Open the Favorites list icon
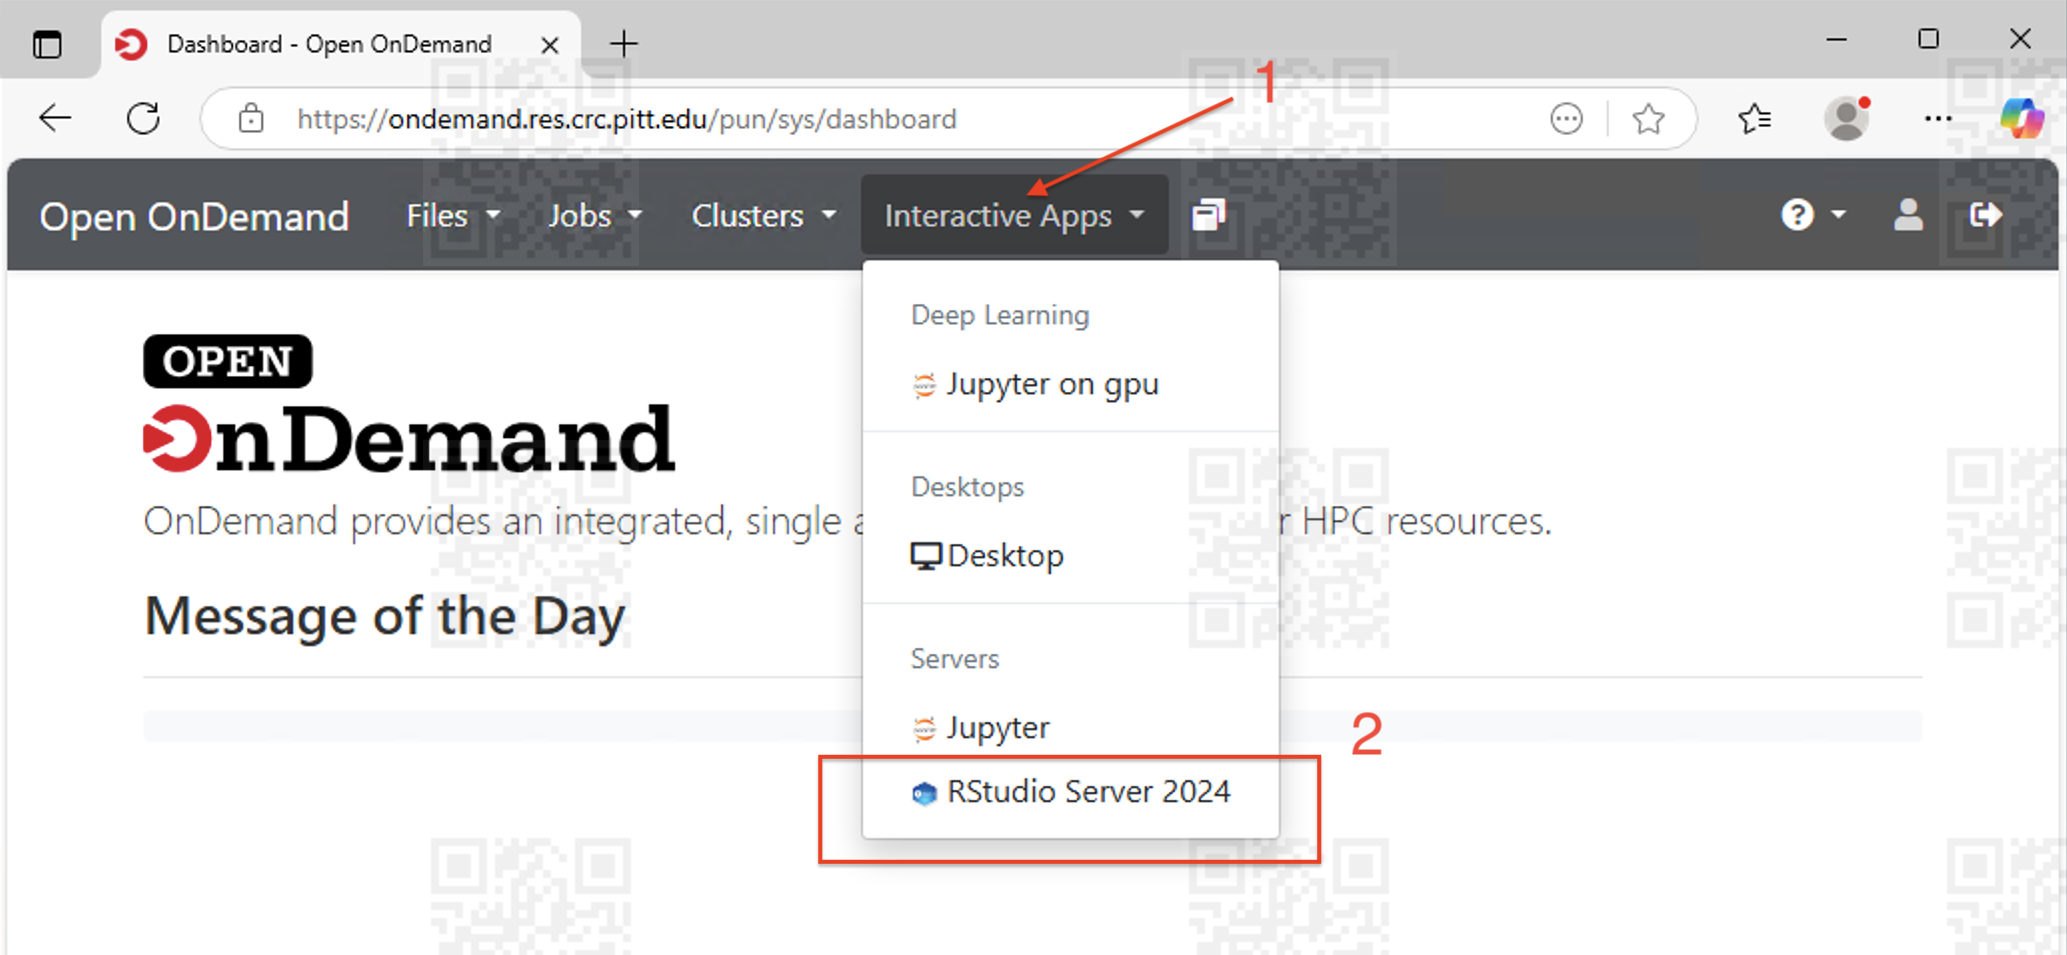This screenshot has width=2067, height=955. click(x=1755, y=119)
